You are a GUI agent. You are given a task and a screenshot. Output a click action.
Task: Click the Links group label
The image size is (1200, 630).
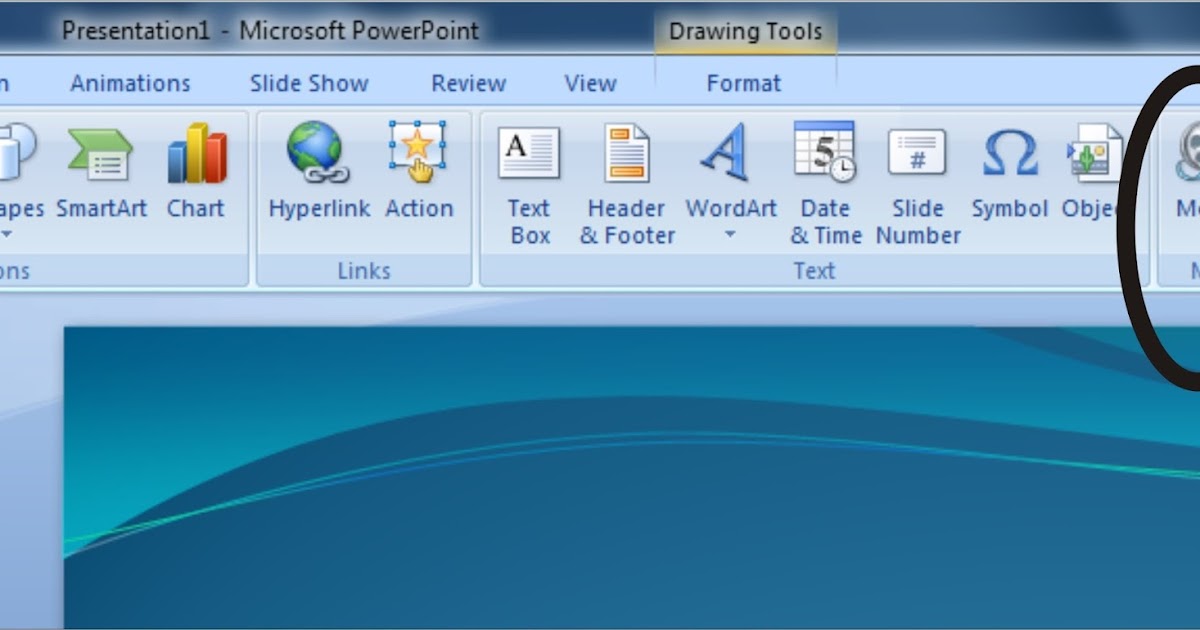coord(364,271)
